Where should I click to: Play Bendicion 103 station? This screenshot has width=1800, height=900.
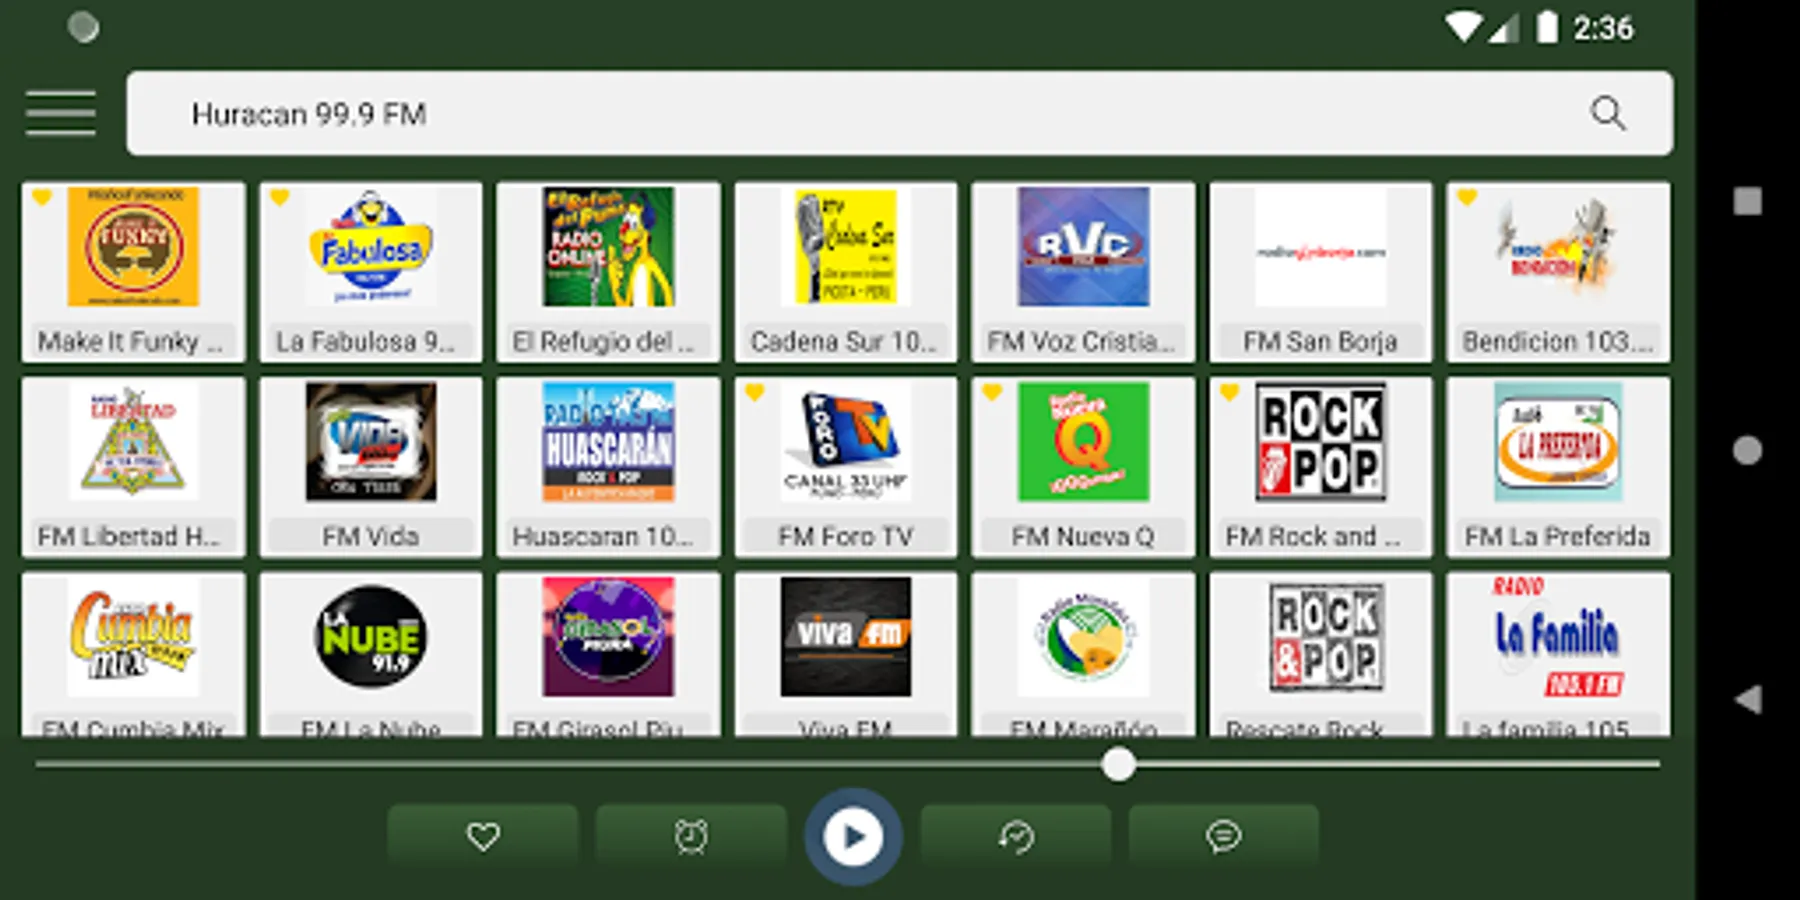pos(1558,272)
